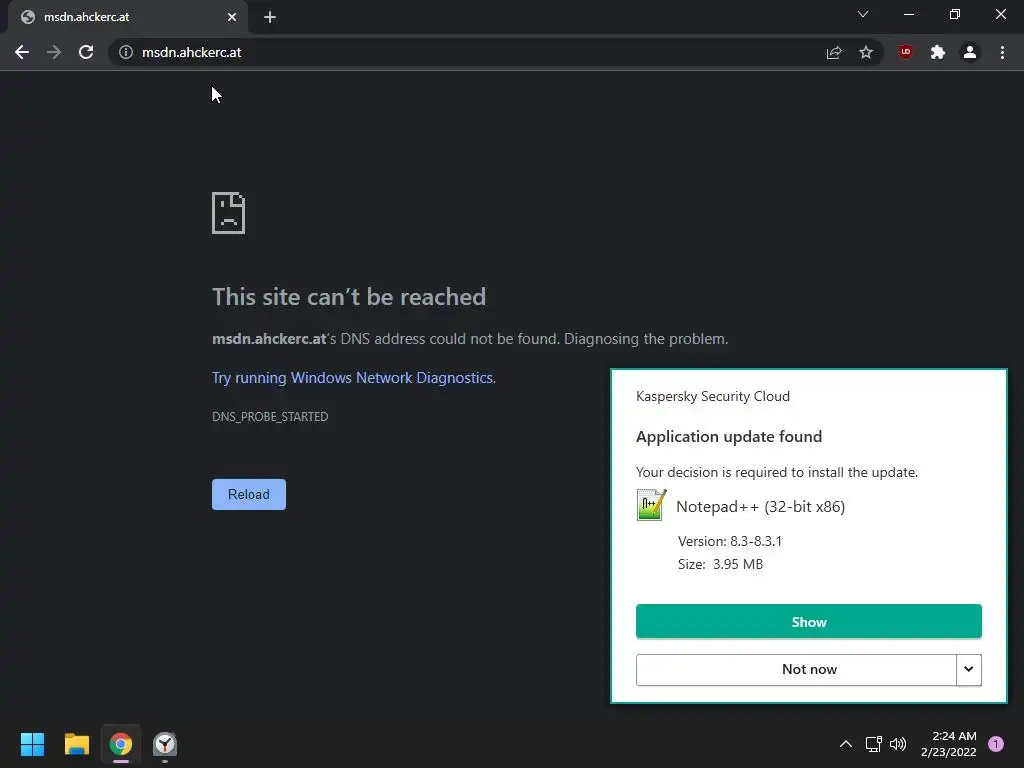Show hidden system tray icons
The width and height of the screenshot is (1024, 768).
click(x=846, y=744)
